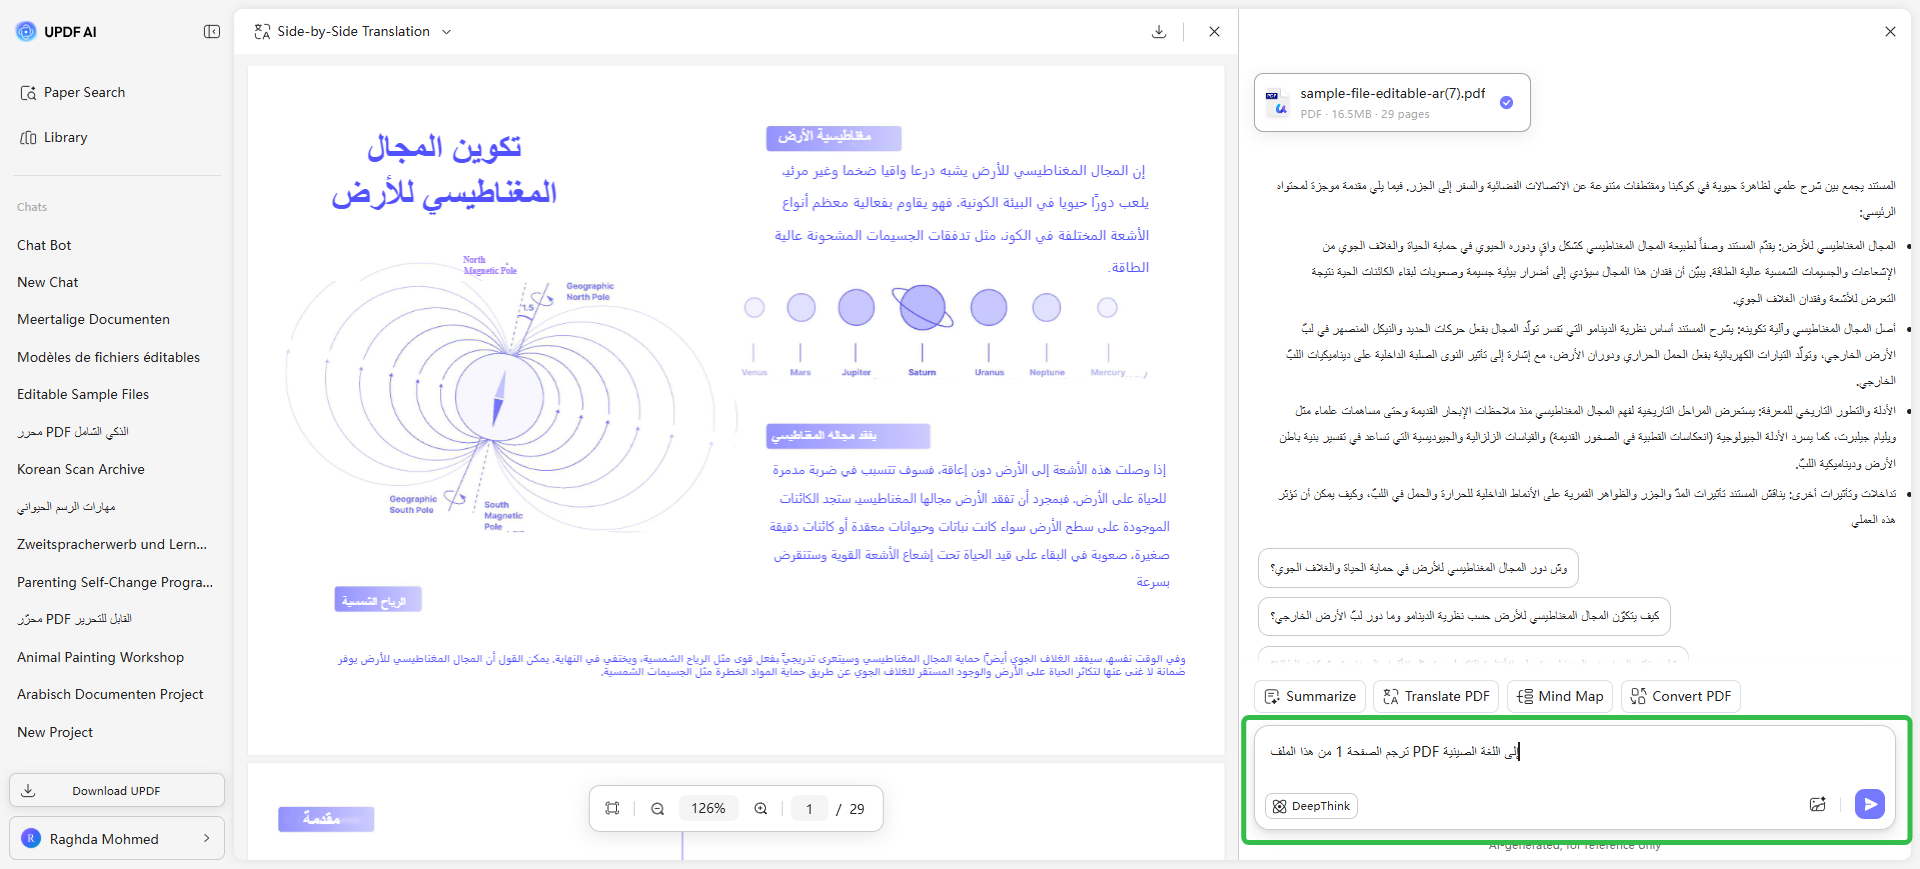Click the fit-to-page icon in zoom bar
The height and width of the screenshot is (869, 1920).
(612, 808)
